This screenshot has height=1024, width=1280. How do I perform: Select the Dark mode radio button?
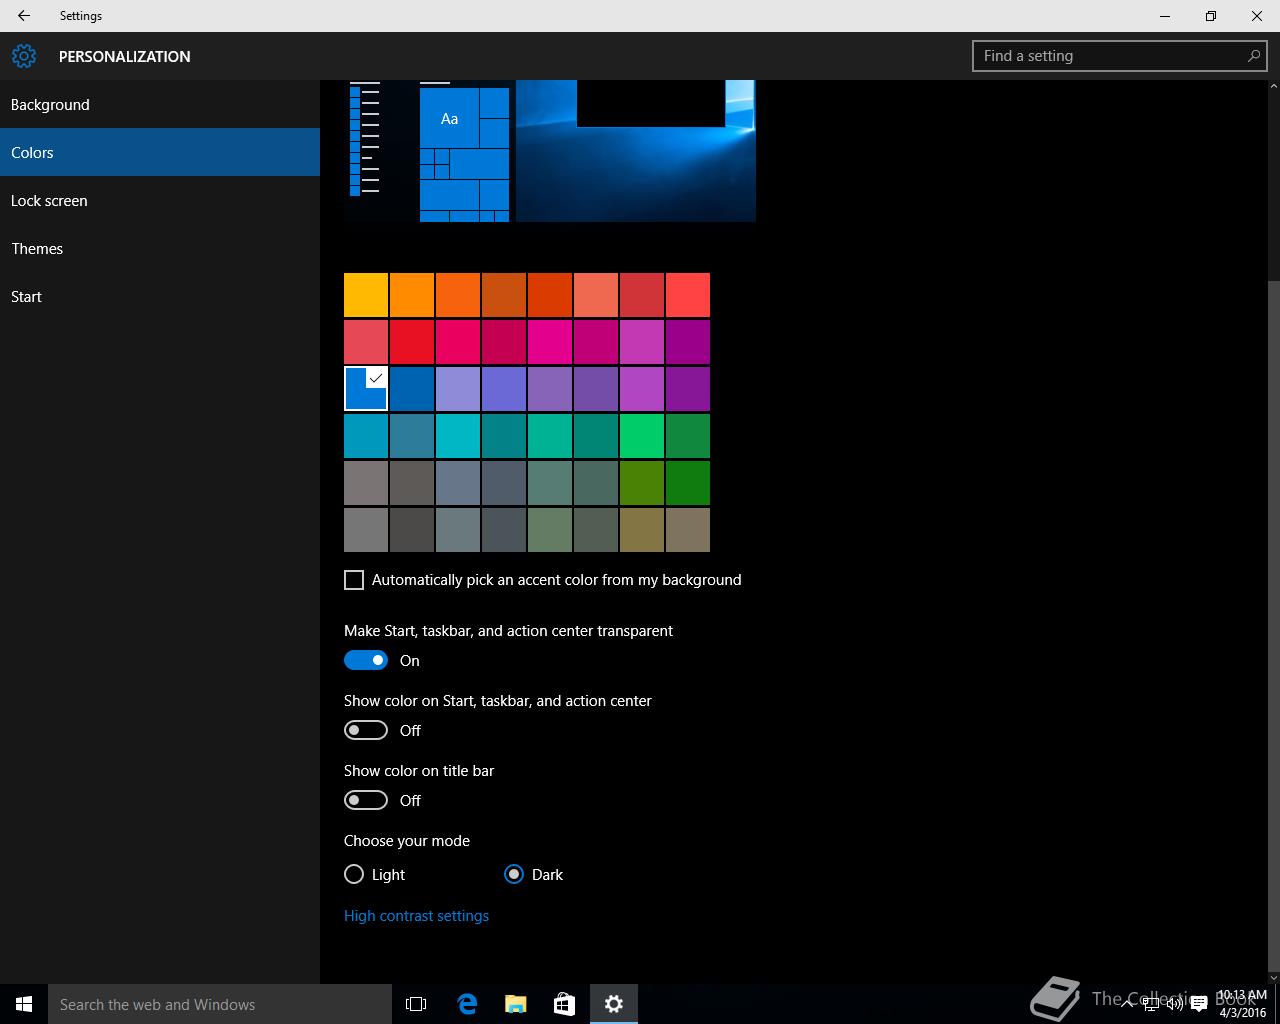[x=514, y=874]
